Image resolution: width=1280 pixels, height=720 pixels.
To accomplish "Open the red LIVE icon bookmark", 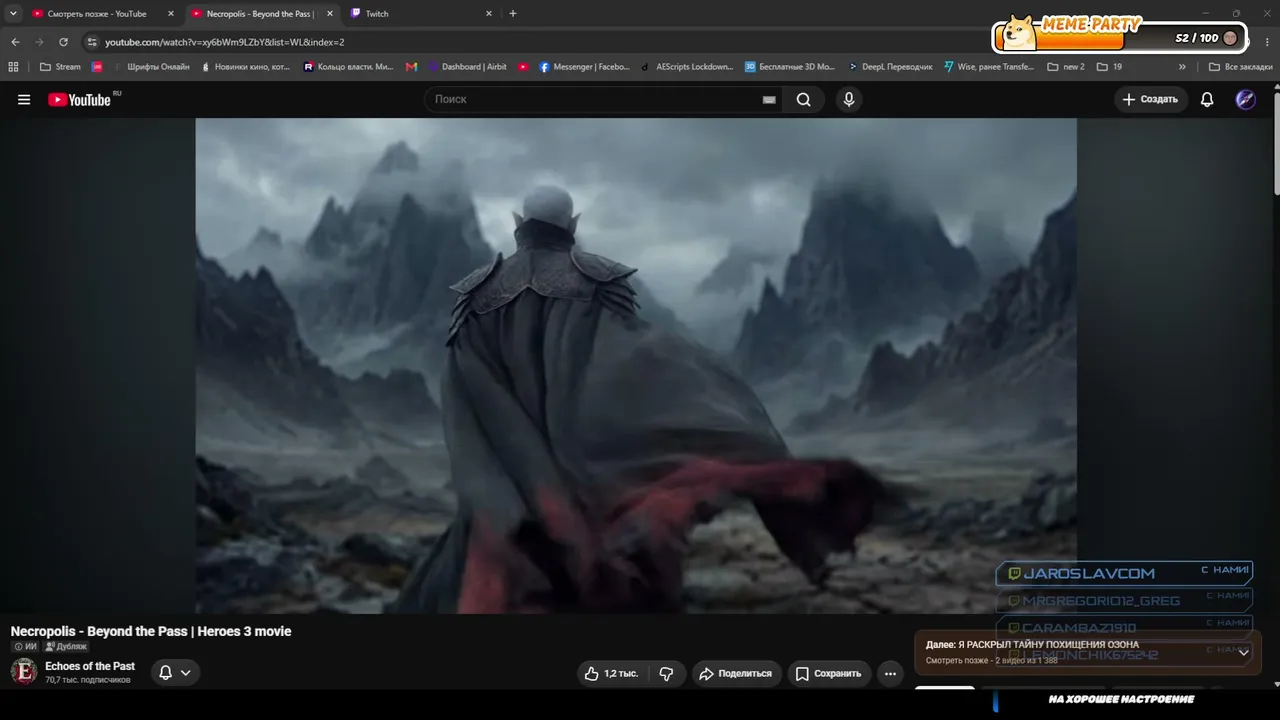I will [x=97, y=67].
